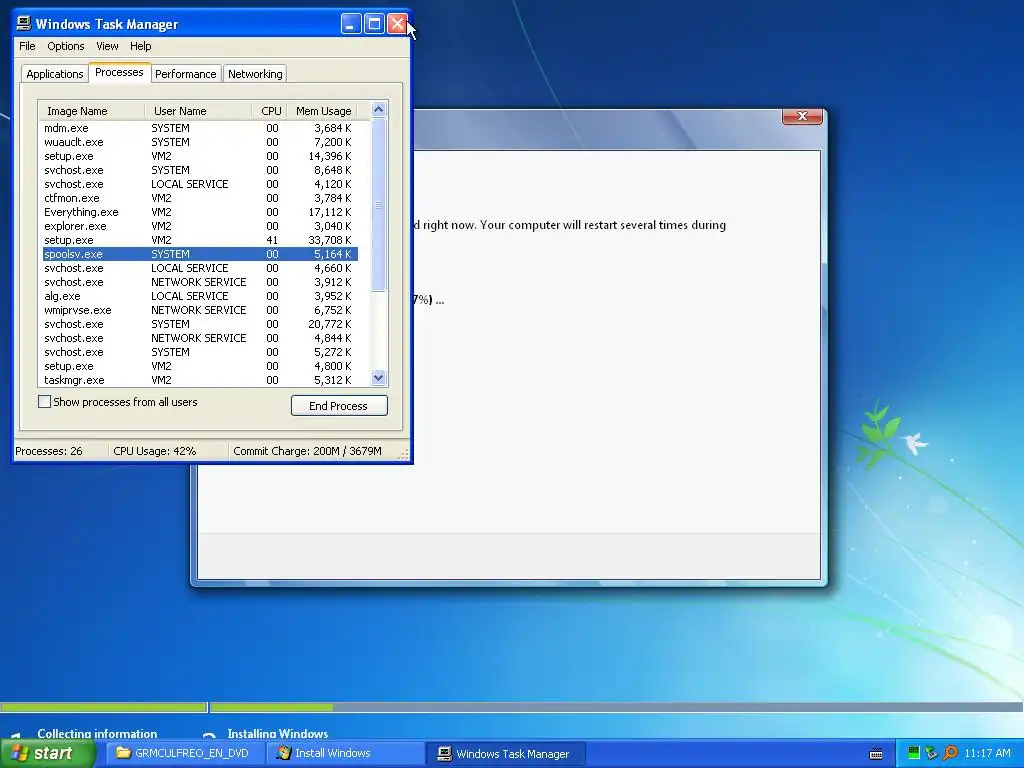Select svchost.exe using 3,912 K memory
1024x768 pixels.
[x=200, y=282]
